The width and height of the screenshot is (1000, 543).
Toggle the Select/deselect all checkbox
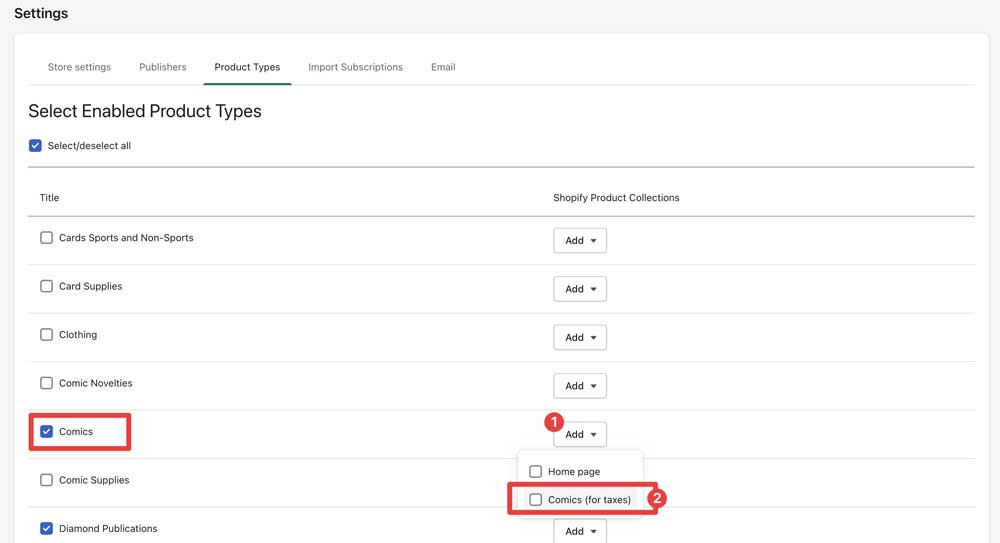[x=36, y=146]
